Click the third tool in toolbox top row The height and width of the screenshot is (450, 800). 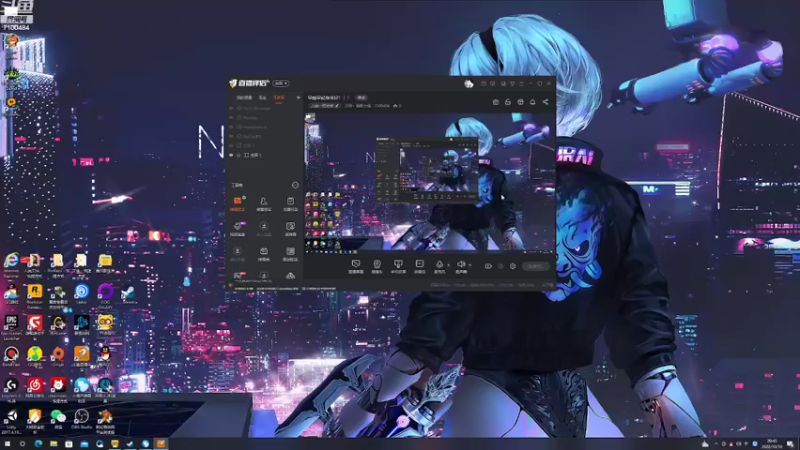point(290,204)
